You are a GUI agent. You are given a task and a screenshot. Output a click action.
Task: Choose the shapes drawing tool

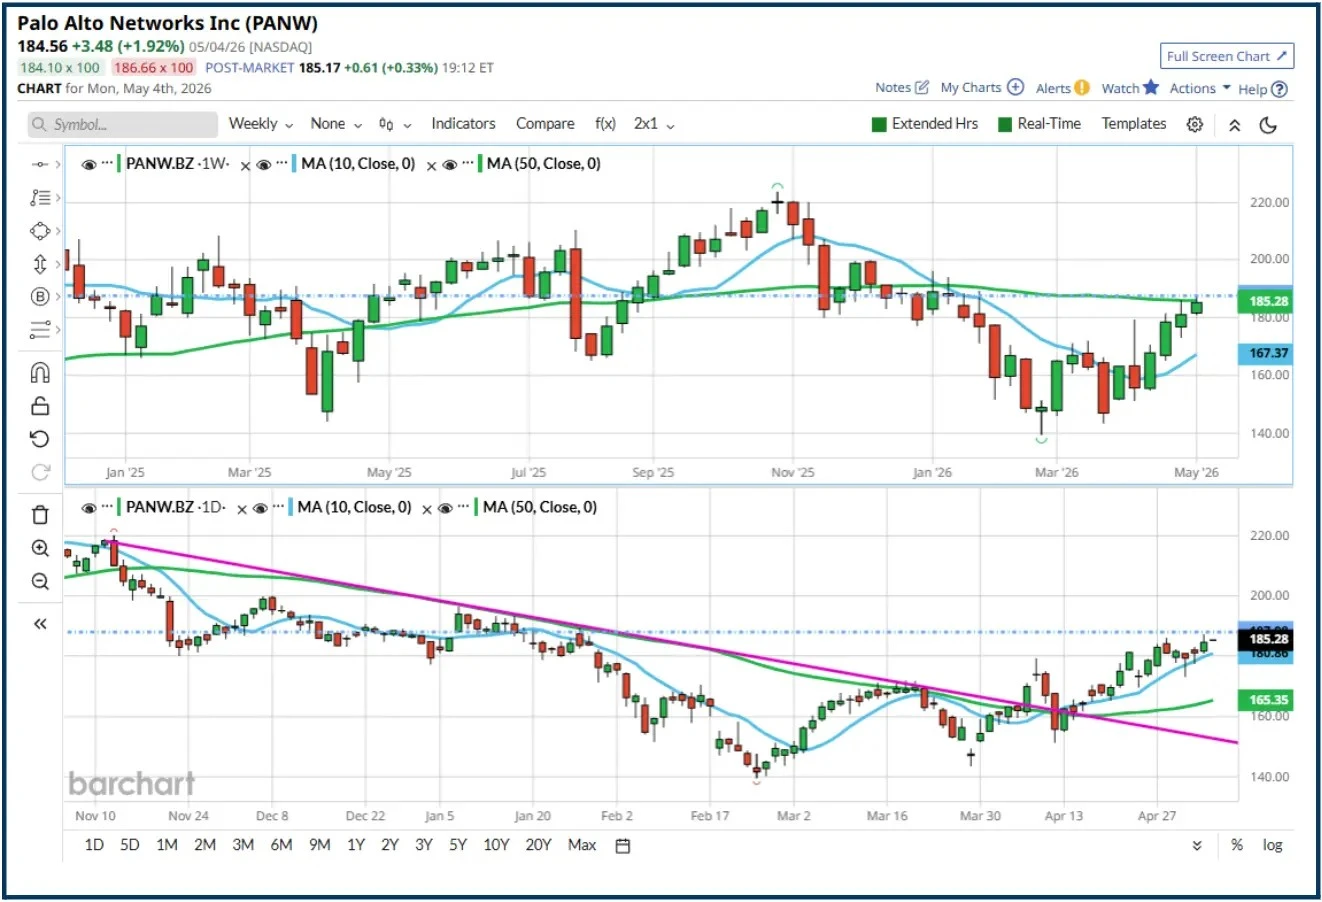pos(39,231)
